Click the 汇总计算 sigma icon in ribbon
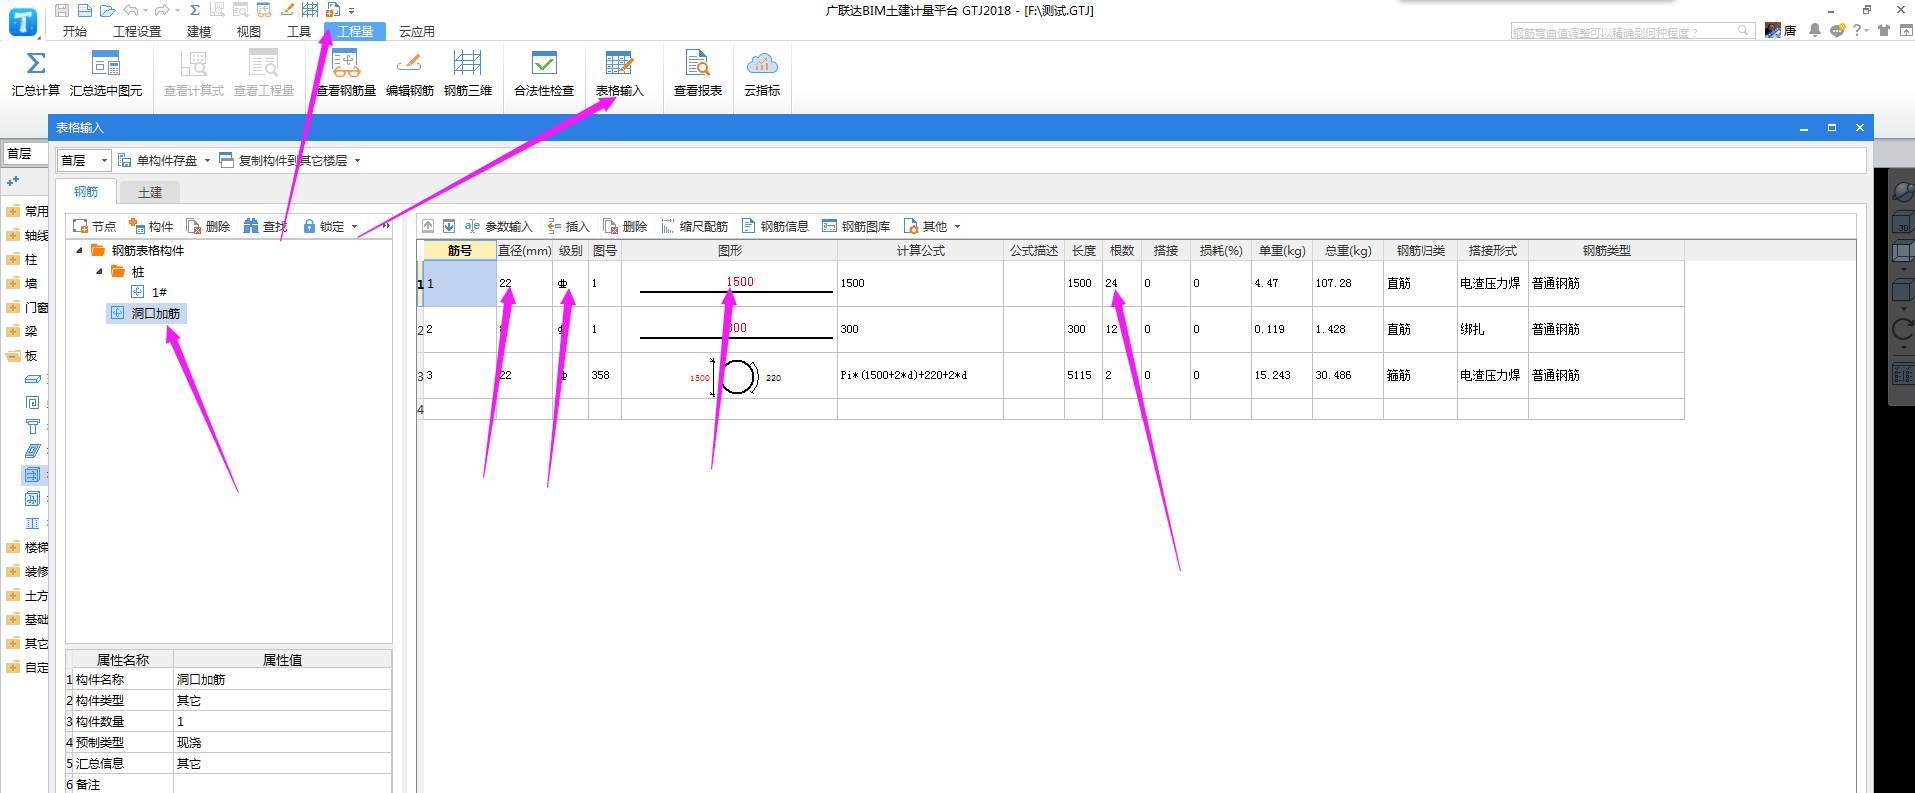 pos(36,64)
